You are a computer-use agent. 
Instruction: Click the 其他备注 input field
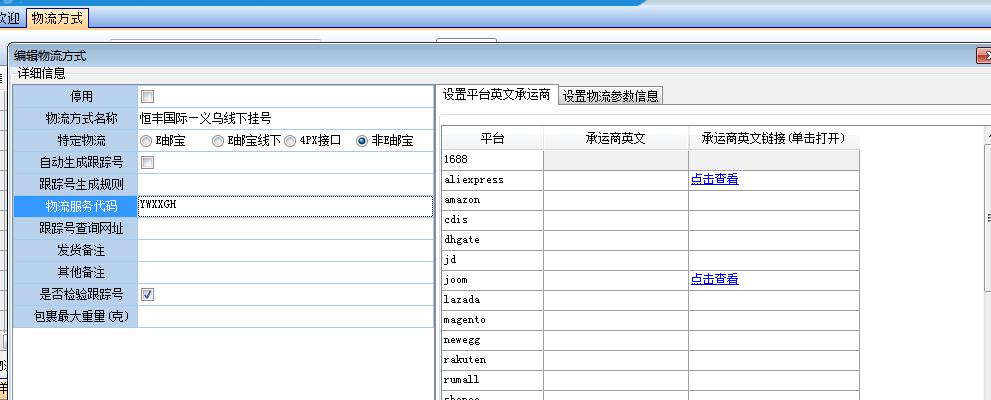tap(285, 273)
